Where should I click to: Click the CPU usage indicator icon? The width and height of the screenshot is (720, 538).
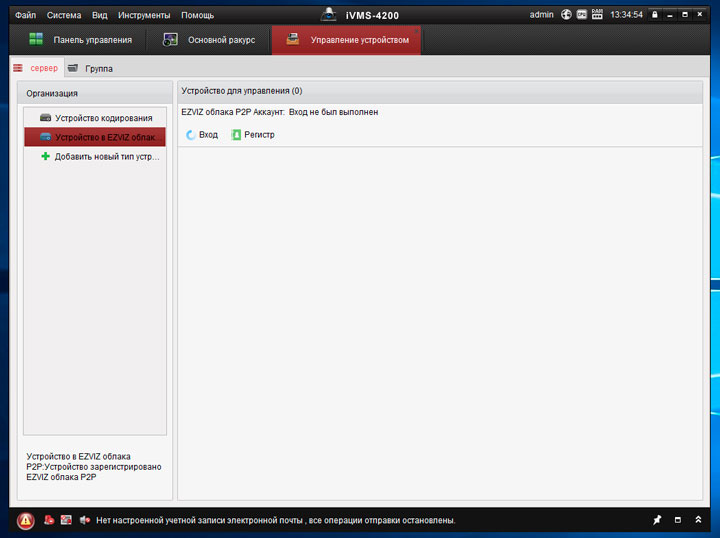coord(581,15)
